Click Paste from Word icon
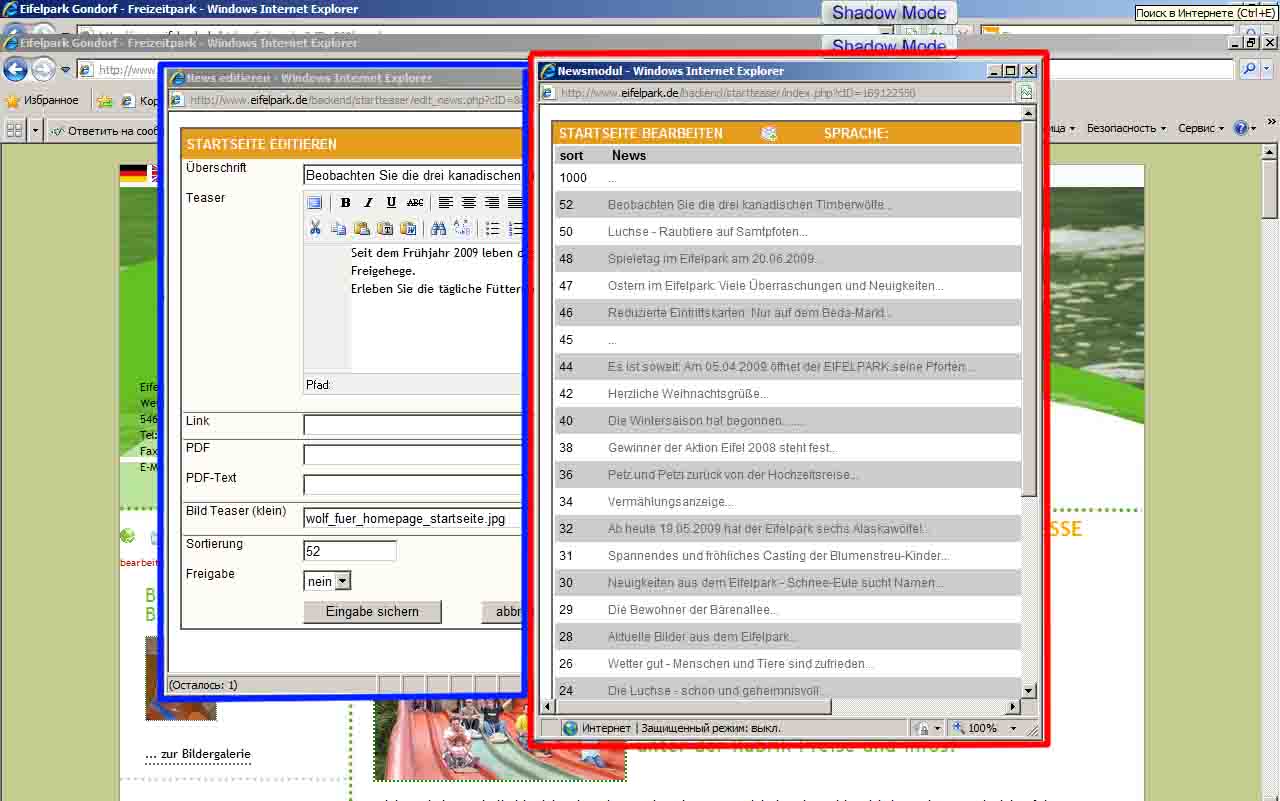 (407, 228)
